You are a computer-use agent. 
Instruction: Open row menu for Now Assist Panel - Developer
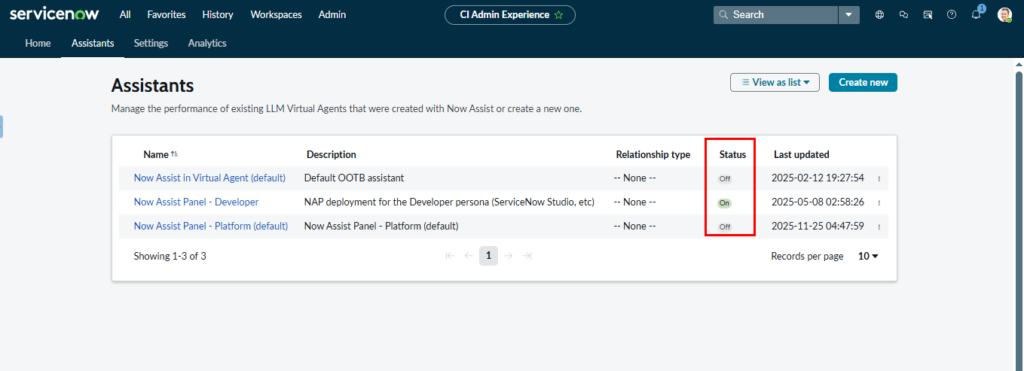[x=879, y=203]
